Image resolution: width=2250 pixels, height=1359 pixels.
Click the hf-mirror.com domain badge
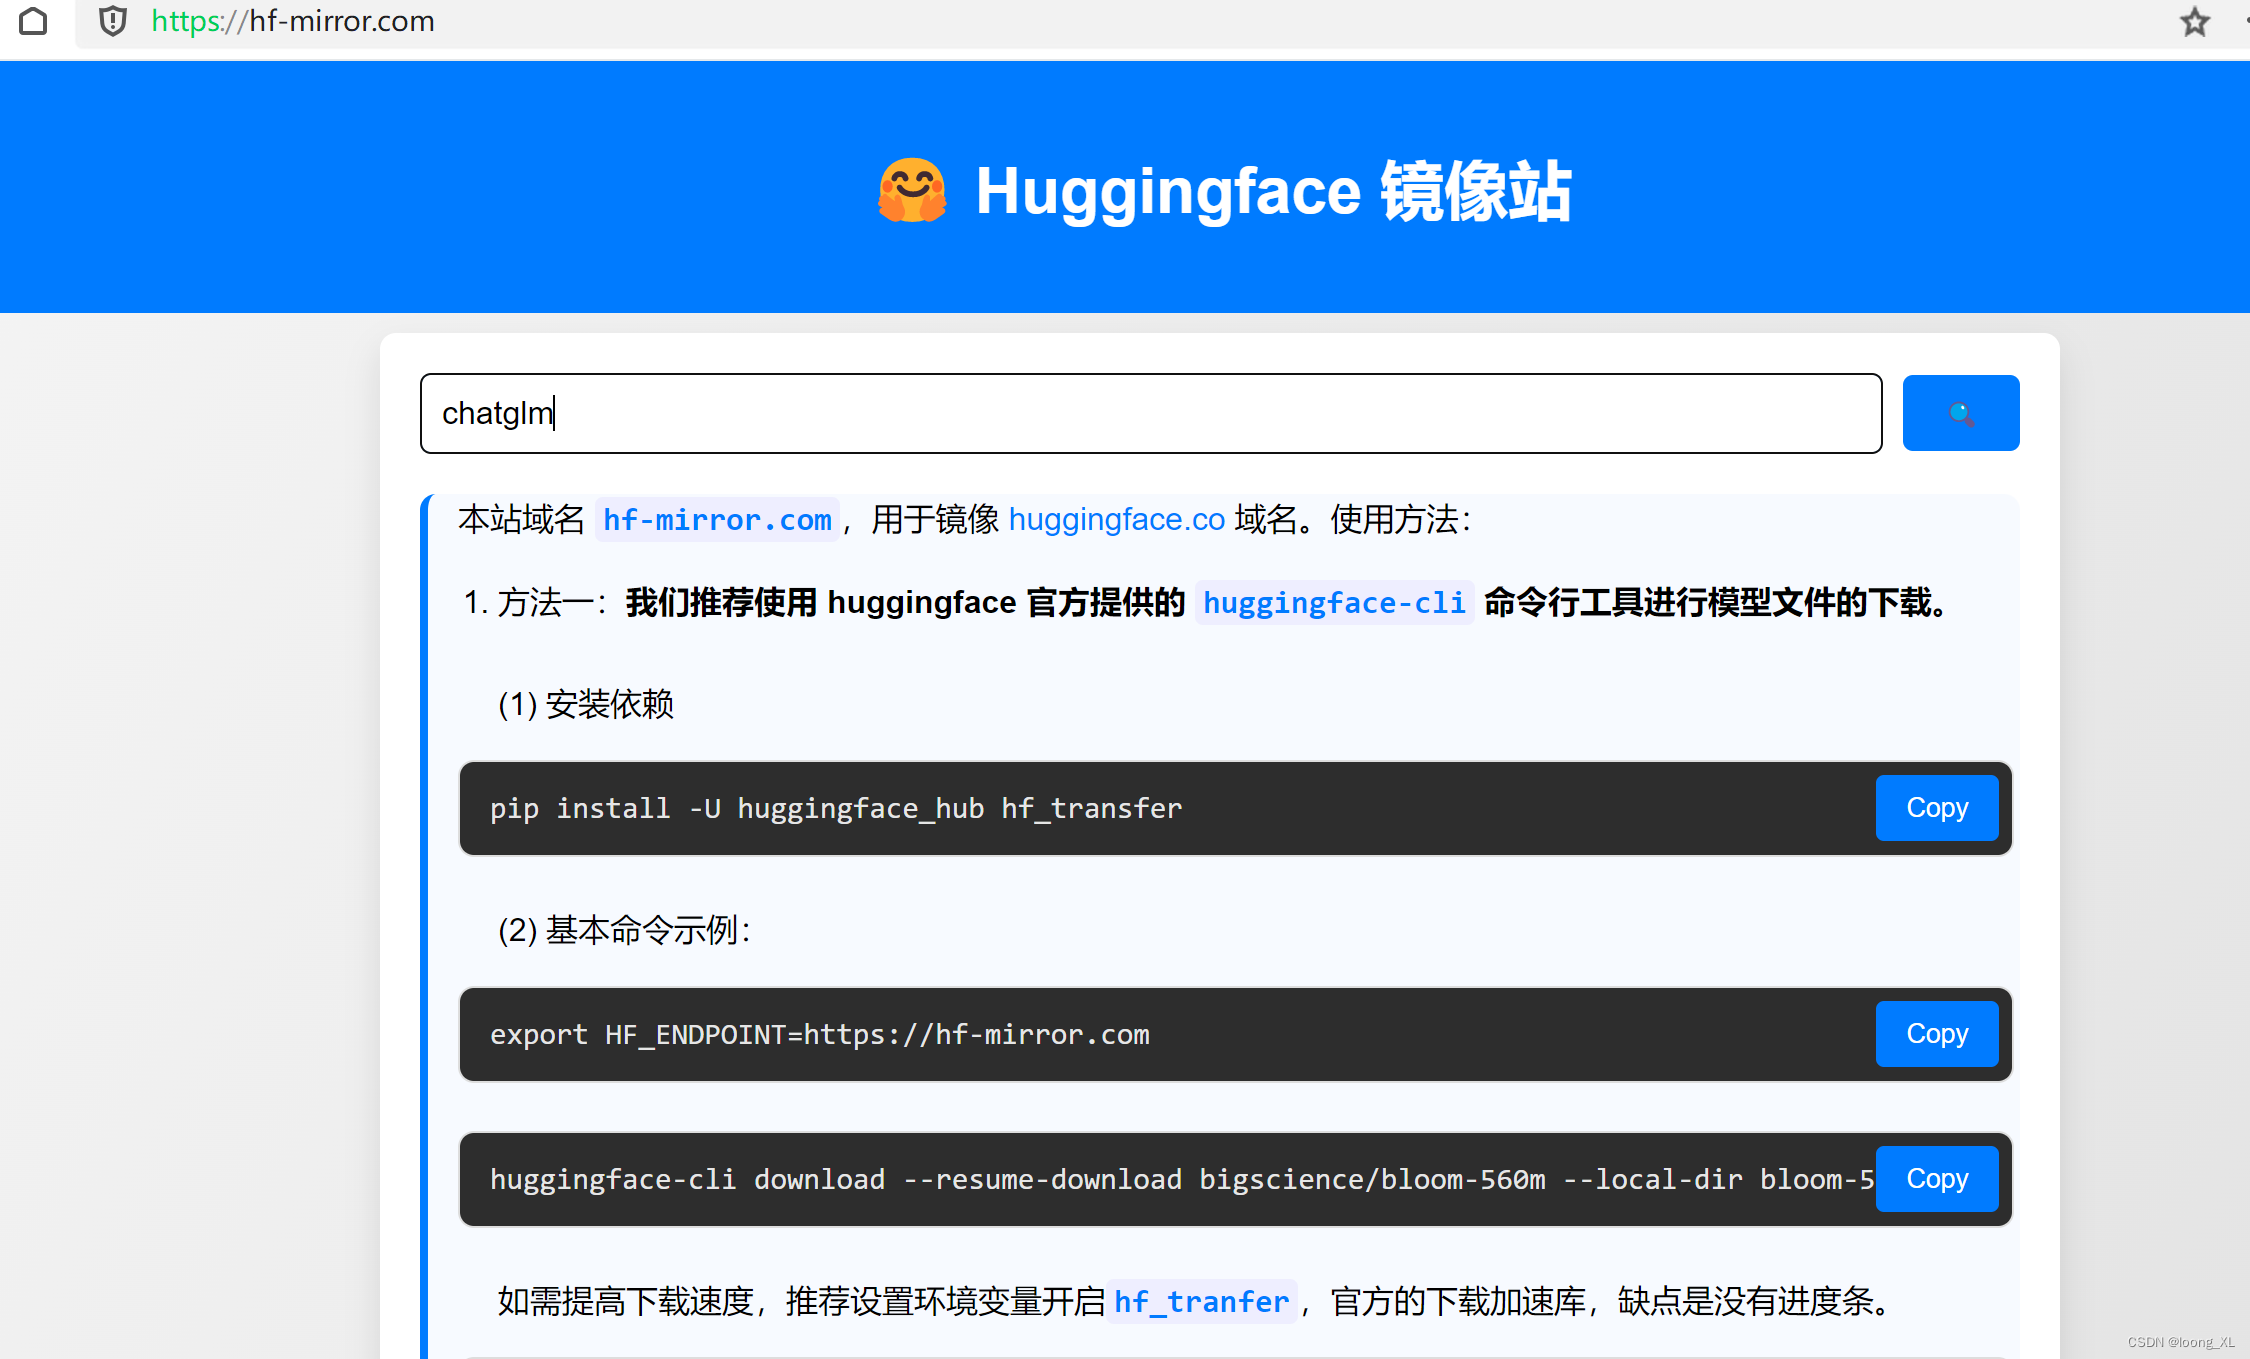tap(716, 519)
